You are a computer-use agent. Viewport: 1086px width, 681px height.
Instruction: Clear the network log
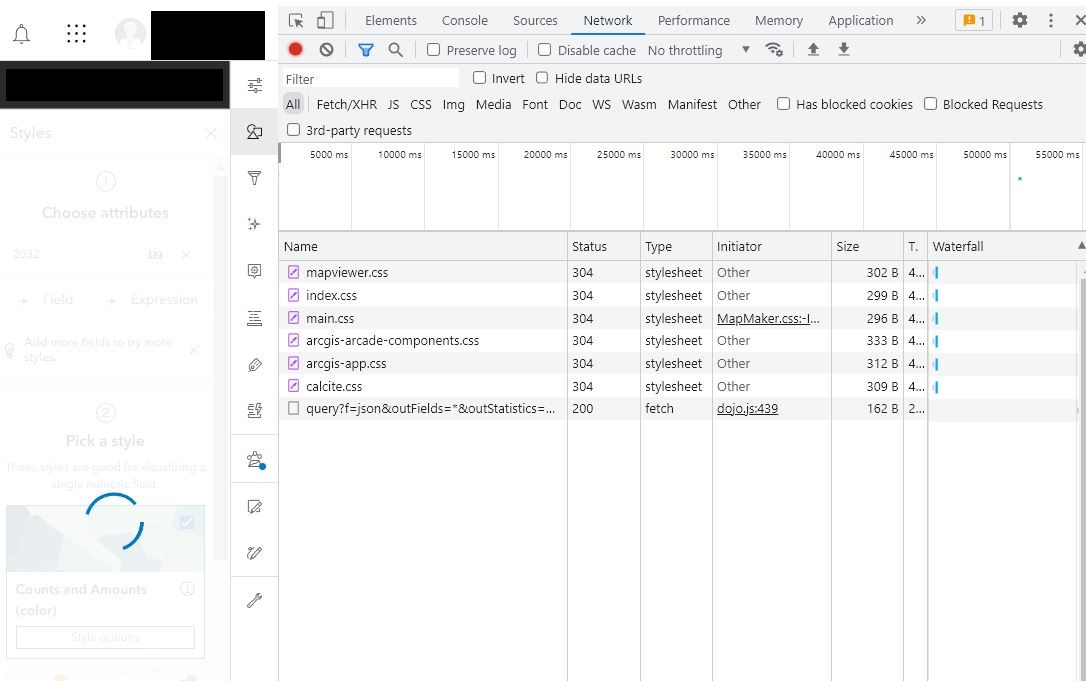(326, 50)
